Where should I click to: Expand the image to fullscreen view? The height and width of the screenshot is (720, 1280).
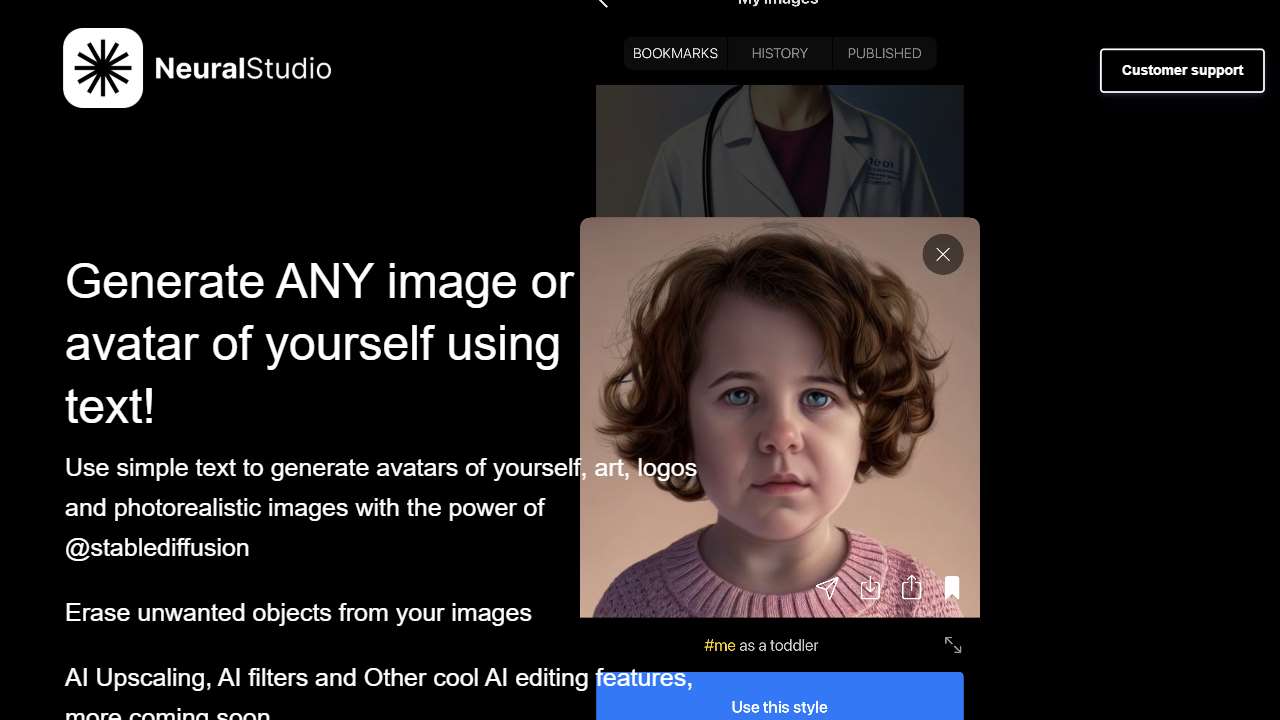pos(952,645)
